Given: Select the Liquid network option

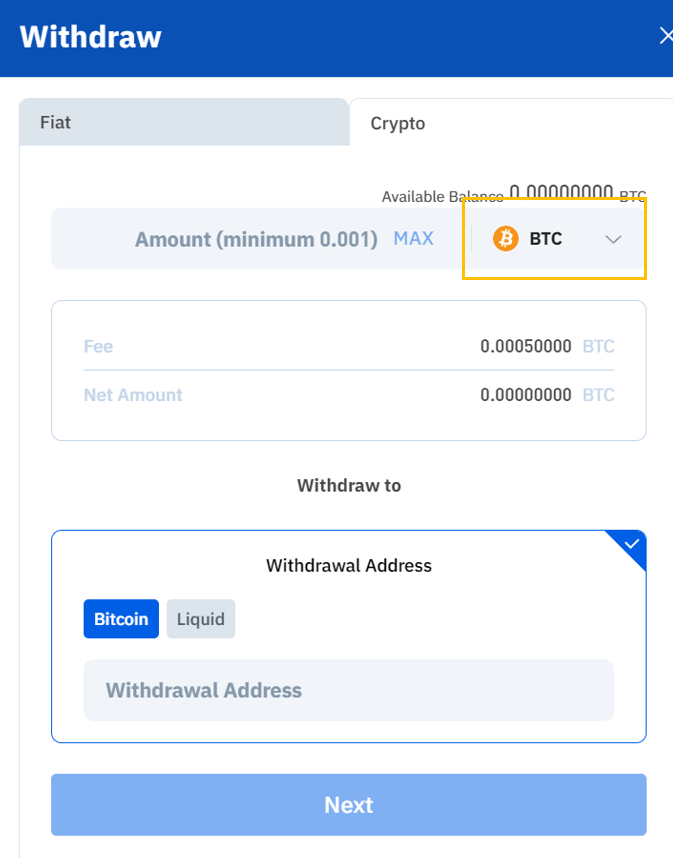Looking at the screenshot, I should [200, 618].
